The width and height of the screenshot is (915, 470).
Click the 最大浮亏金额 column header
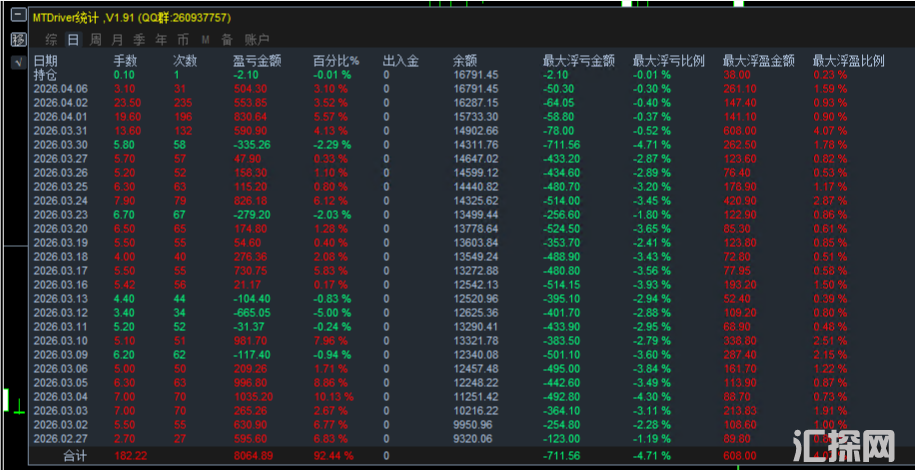pyautogui.click(x=579, y=61)
